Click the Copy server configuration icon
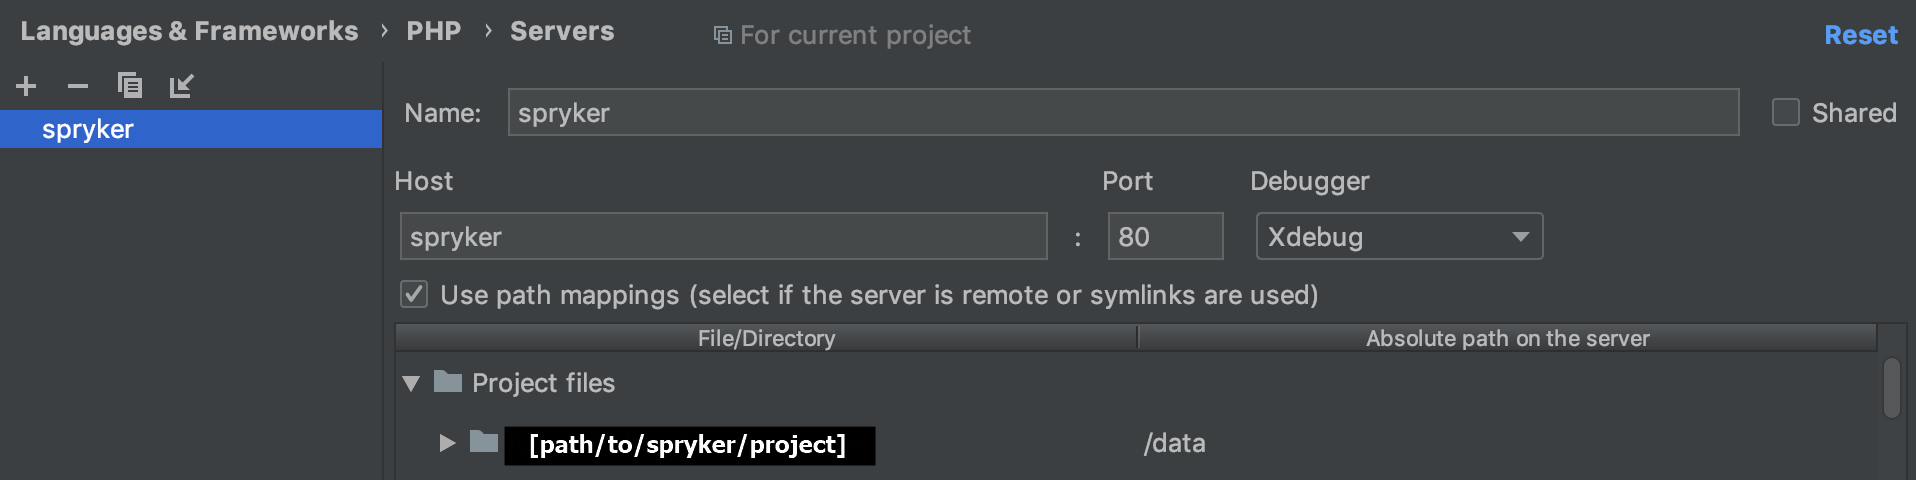This screenshot has width=1916, height=480. click(130, 86)
